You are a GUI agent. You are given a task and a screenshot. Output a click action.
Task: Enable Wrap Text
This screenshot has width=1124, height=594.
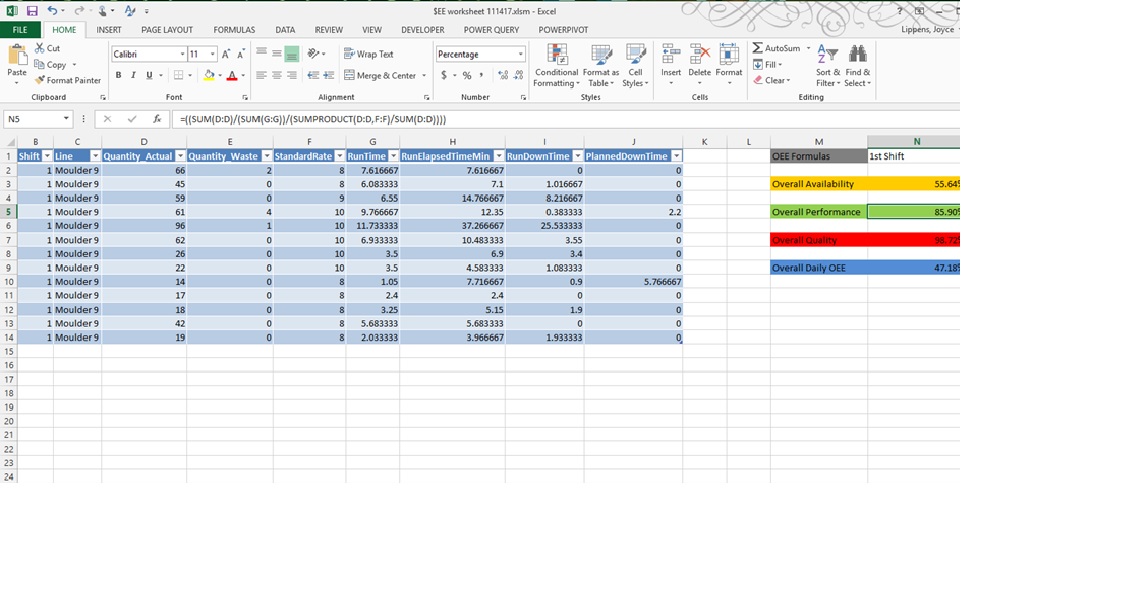click(368, 54)
